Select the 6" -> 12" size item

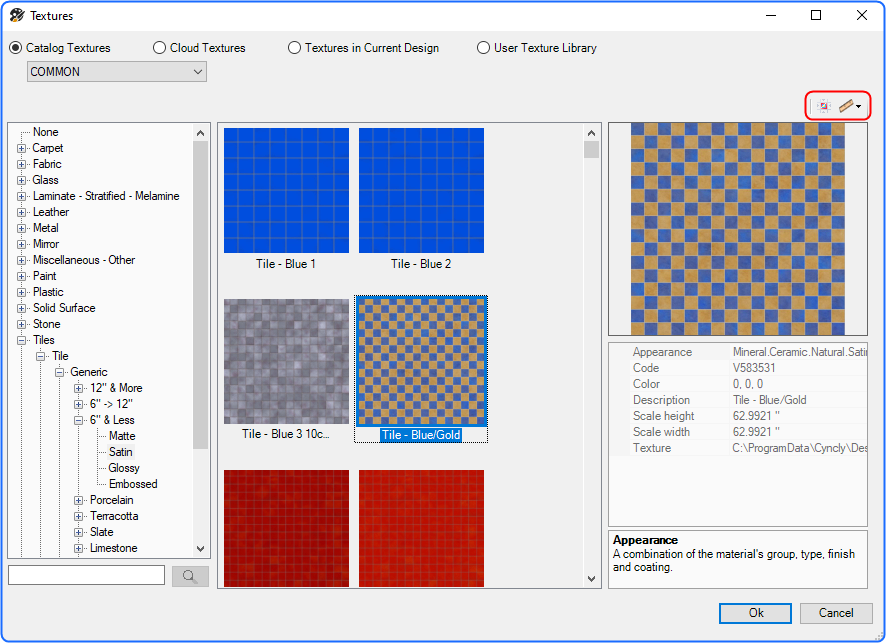tap(111, 404)
